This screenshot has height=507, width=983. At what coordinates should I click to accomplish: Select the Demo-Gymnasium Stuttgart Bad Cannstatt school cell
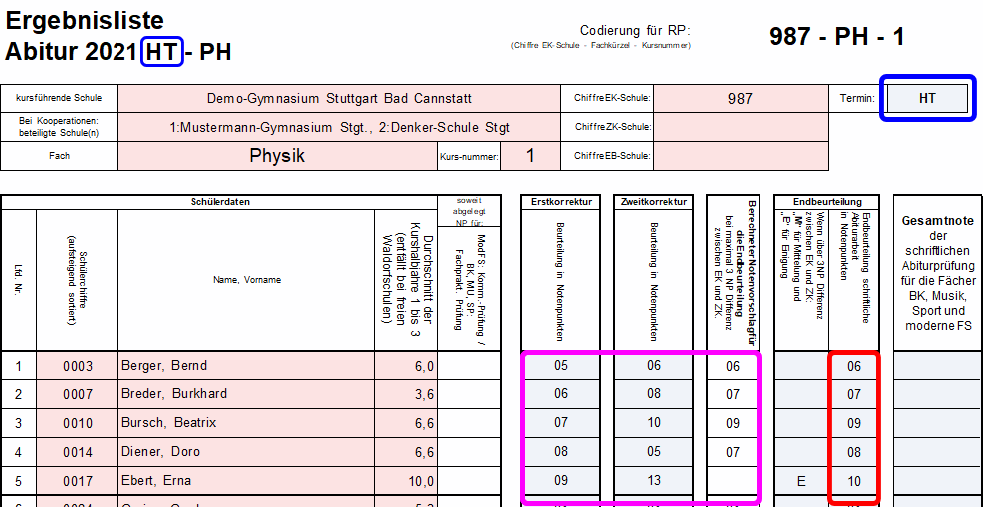(x=339, y=99)
